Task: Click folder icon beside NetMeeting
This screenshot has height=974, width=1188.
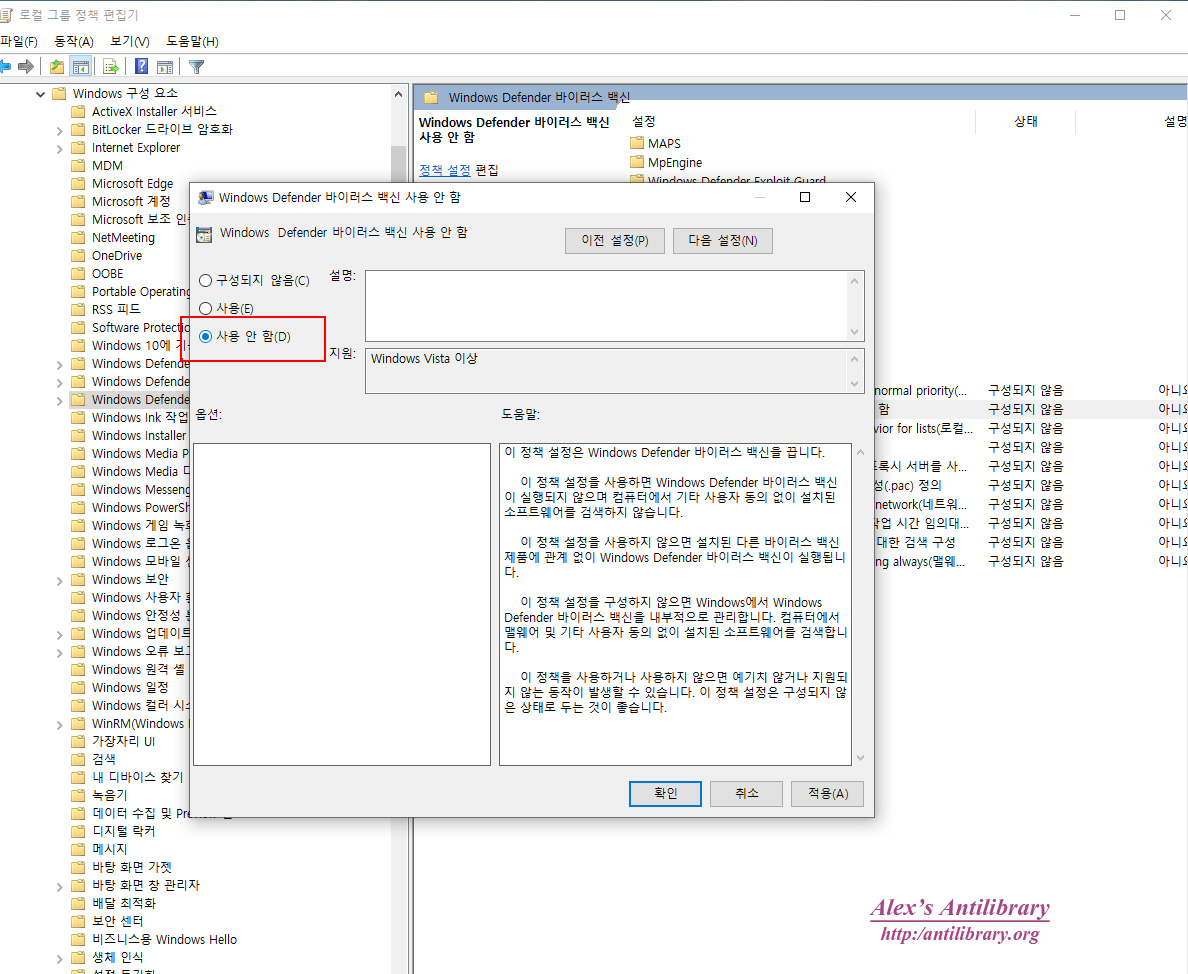Action: tap(78, 237)
